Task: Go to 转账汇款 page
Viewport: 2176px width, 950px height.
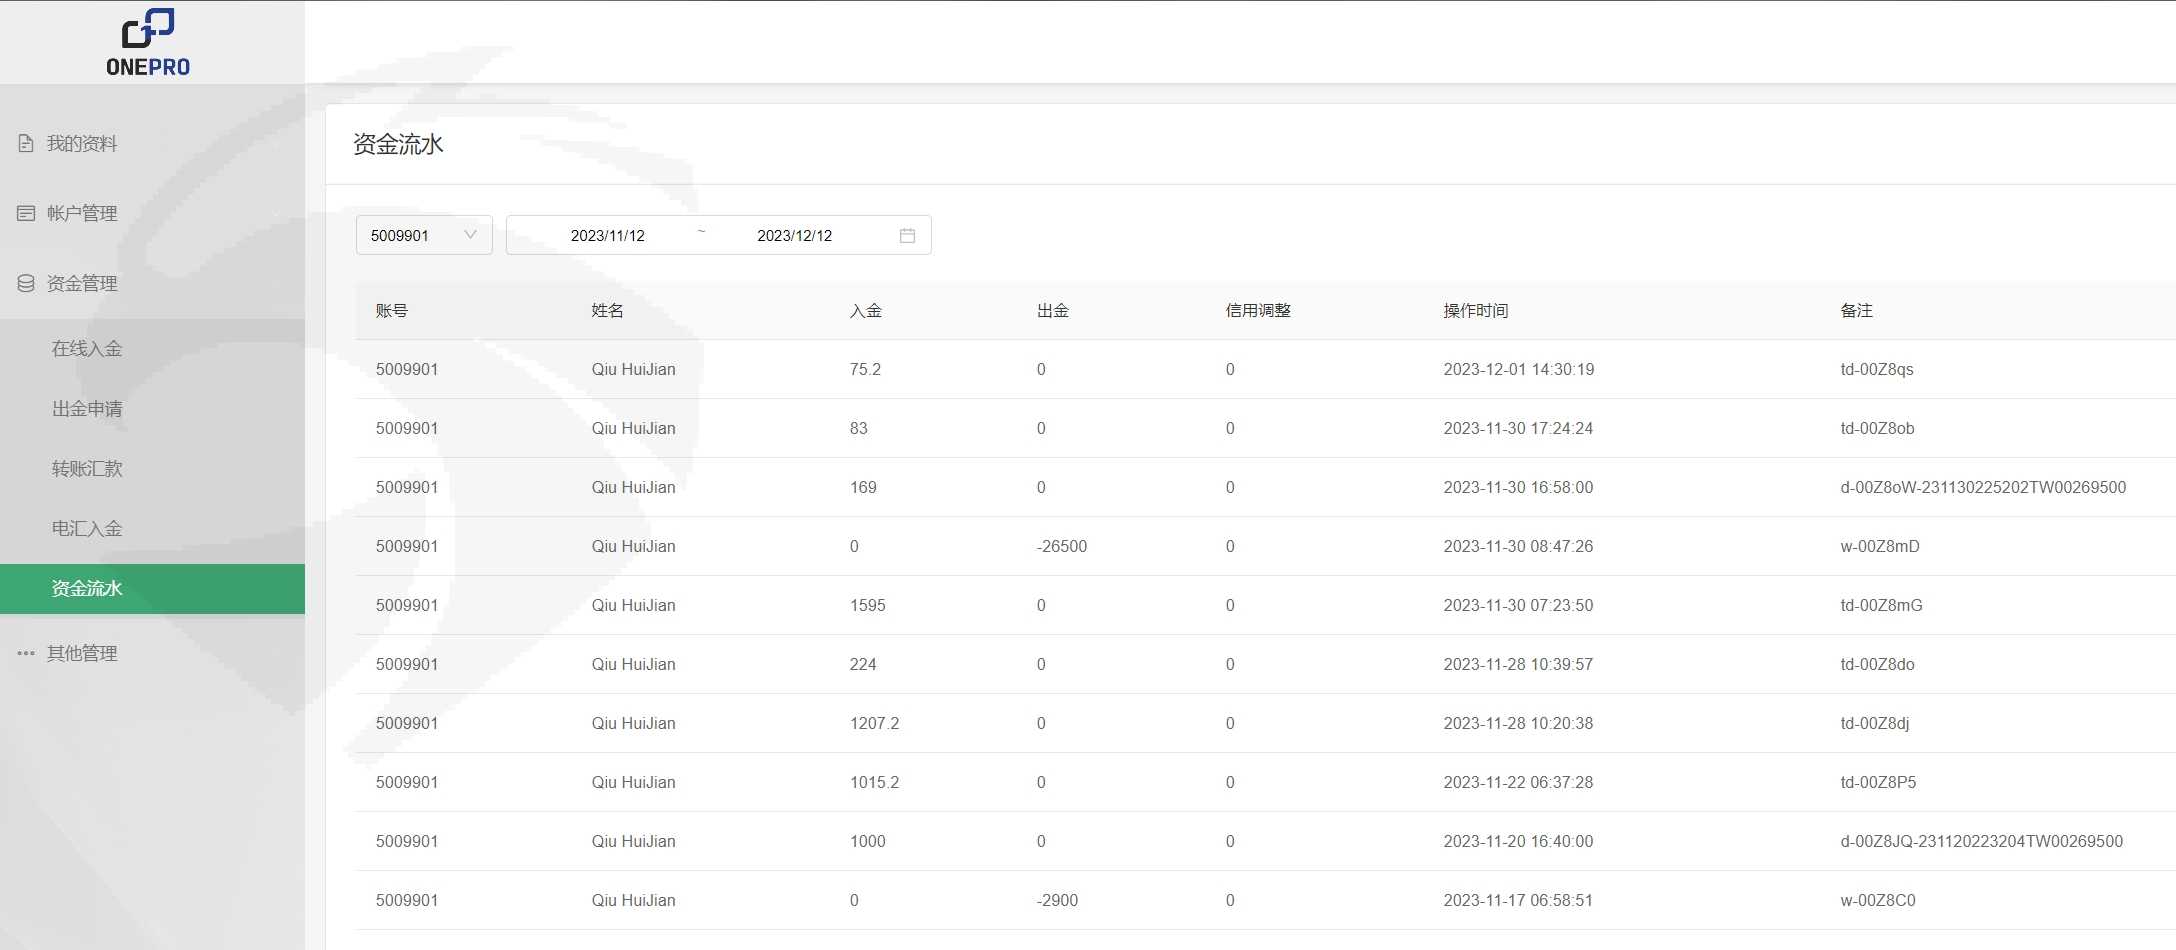Action: pyautogui.click(x=87, y=469)
